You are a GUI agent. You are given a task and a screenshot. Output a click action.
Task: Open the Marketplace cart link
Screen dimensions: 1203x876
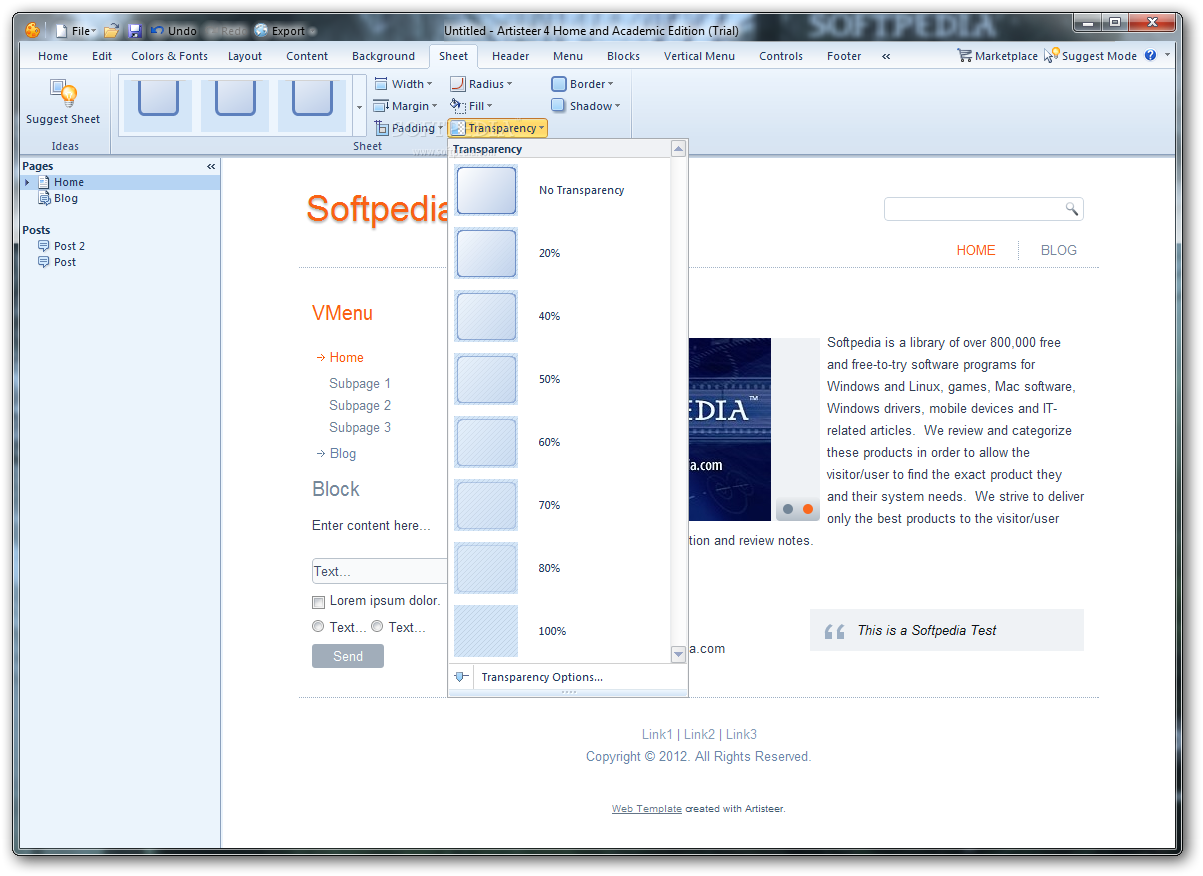[x=997, y=56]
